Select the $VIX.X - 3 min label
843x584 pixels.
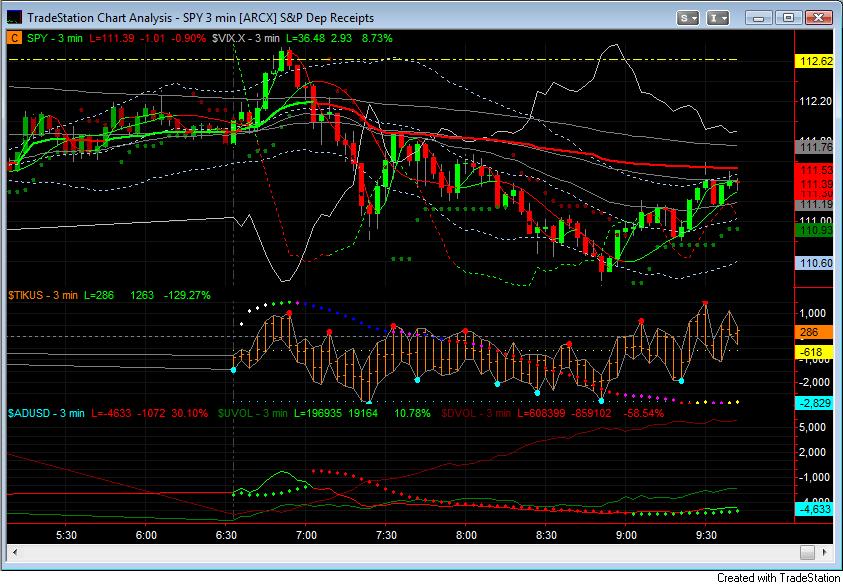pos(246,38)
